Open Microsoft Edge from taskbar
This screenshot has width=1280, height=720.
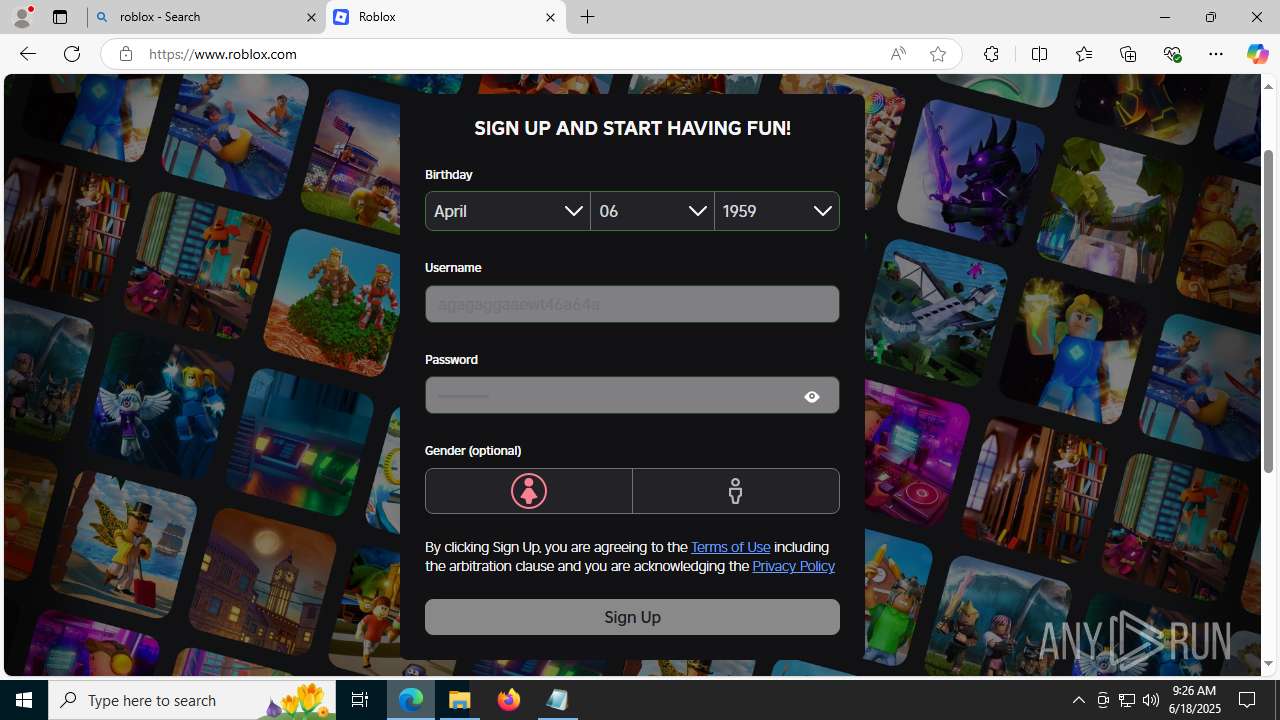click(x=411, y=700)
